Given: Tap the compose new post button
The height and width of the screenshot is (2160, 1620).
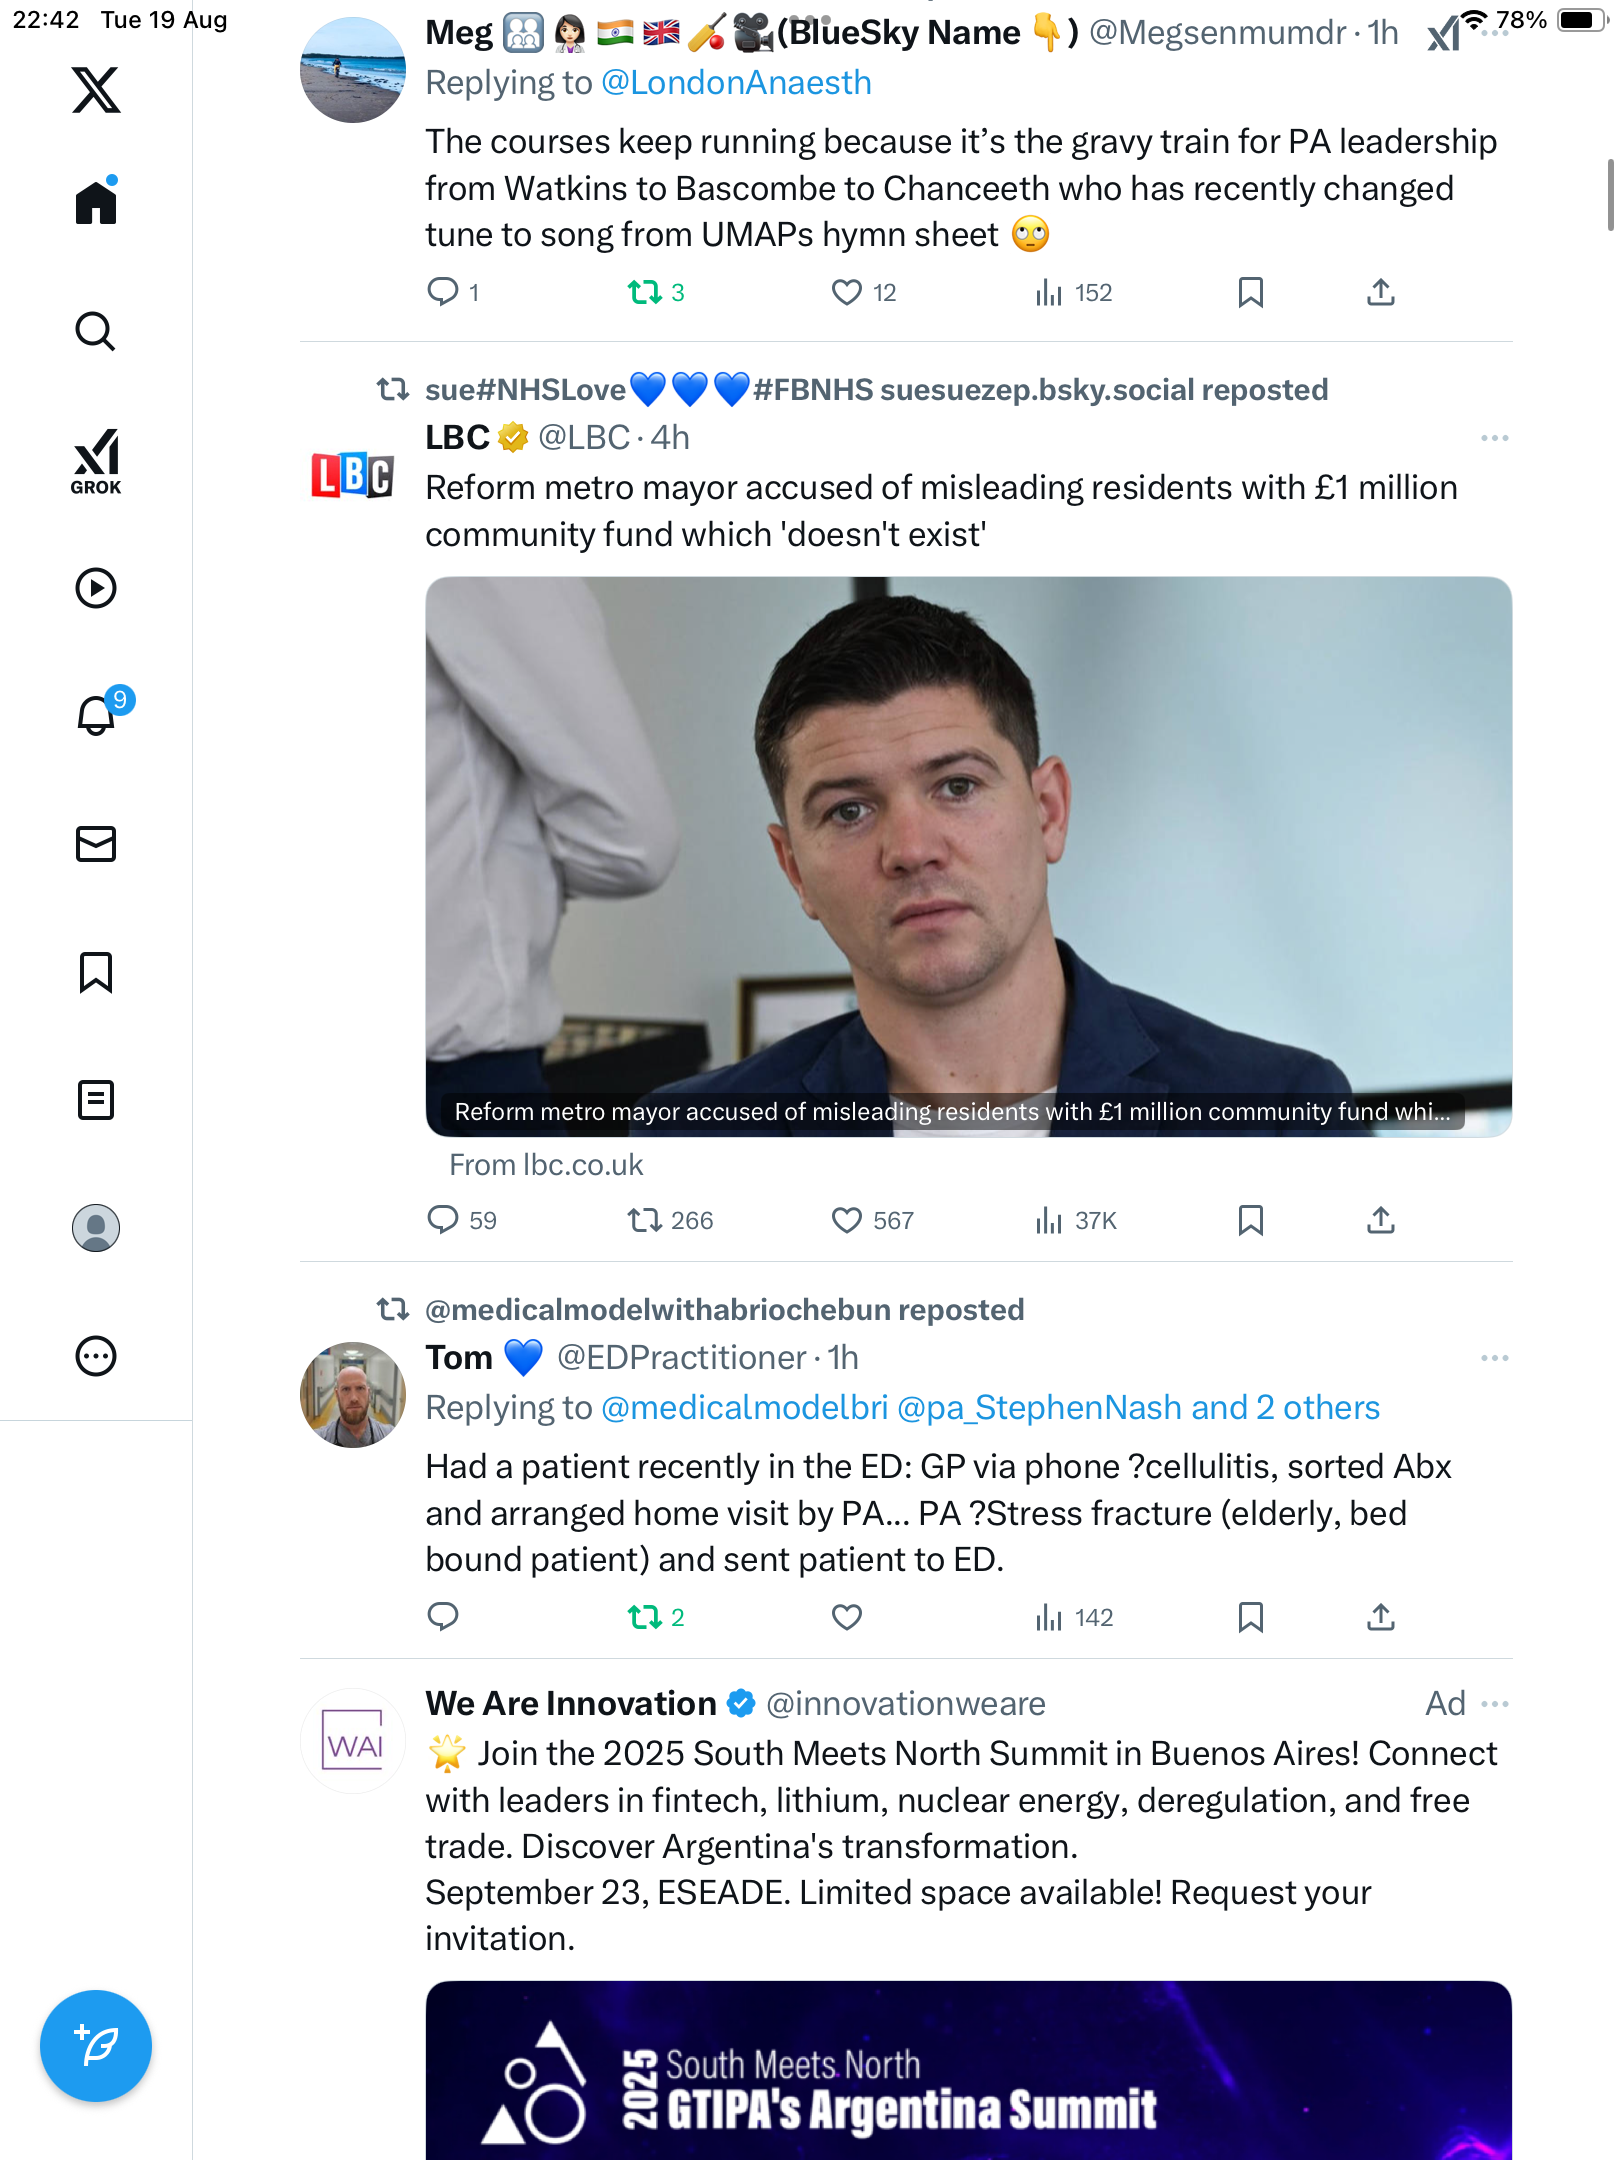Looking at the screenshot, I should point(96,2046).
